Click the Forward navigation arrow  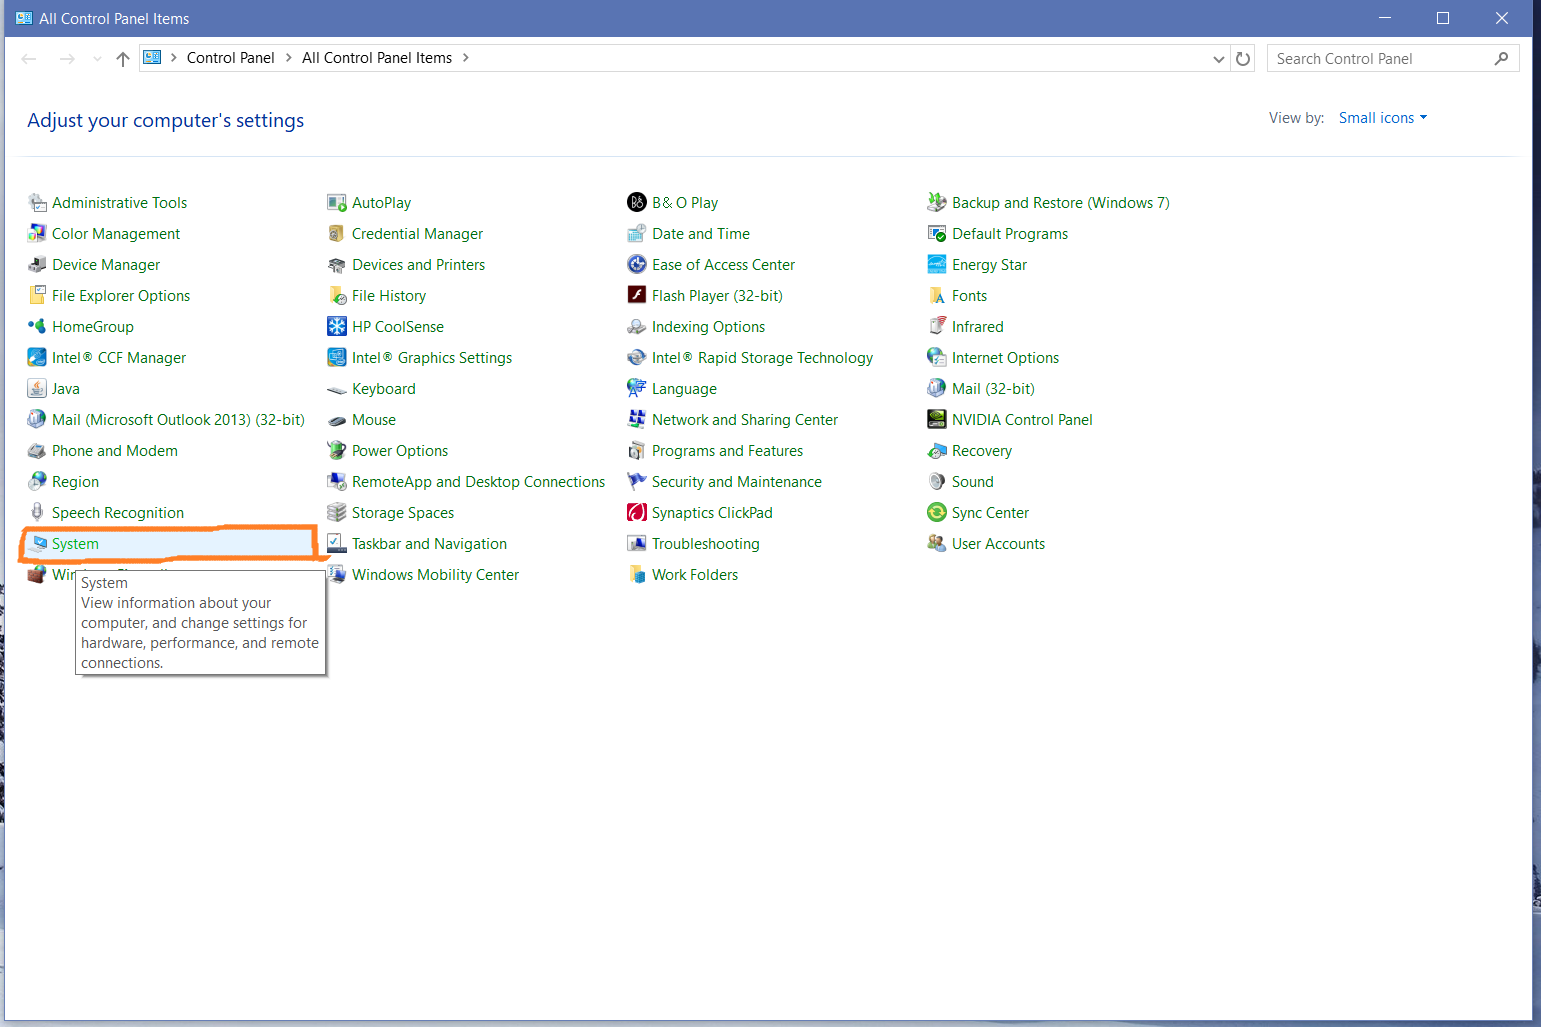[67, 59]
